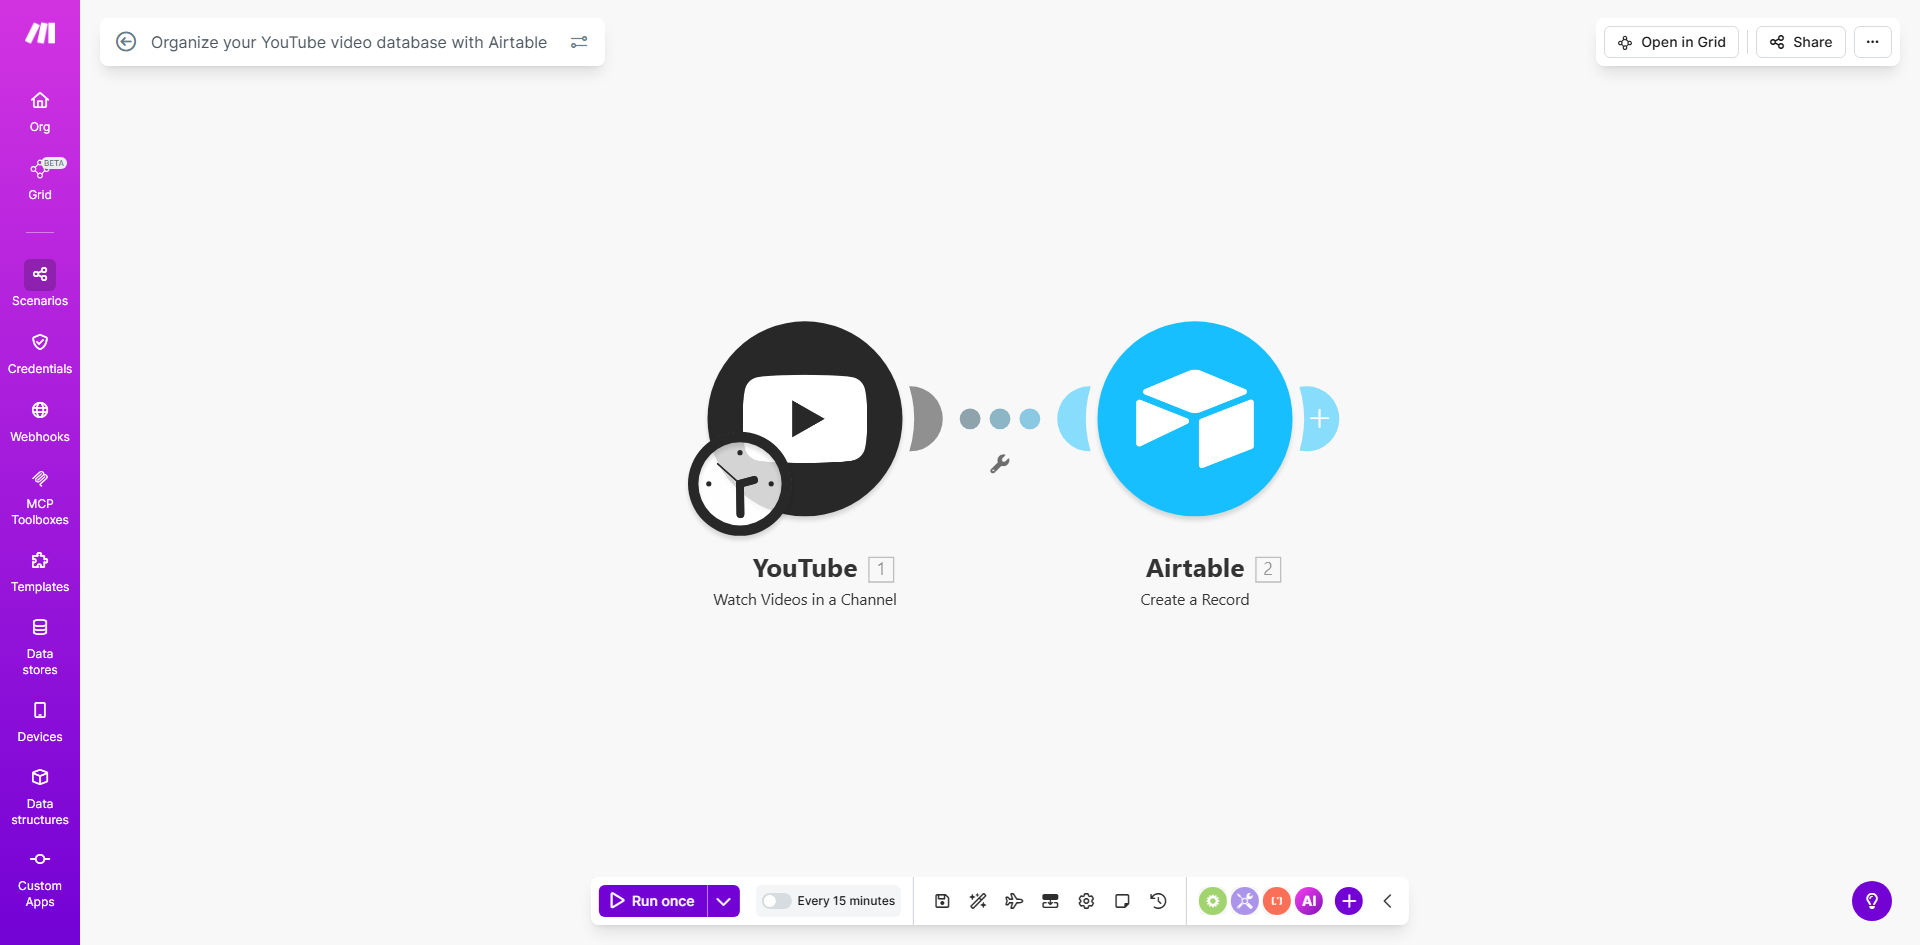Screen dimensions: 1920x945
Task: Click the scenario title text
Action: (349, 42)
